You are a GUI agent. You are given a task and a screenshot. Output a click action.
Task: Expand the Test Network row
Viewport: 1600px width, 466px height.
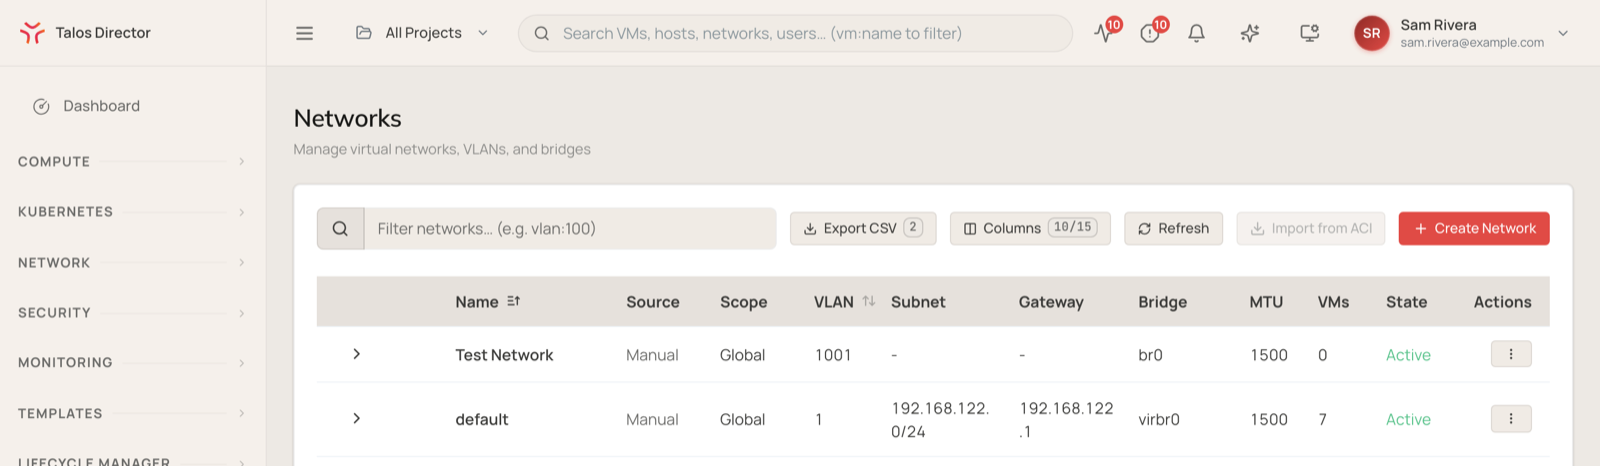[356, 354]
